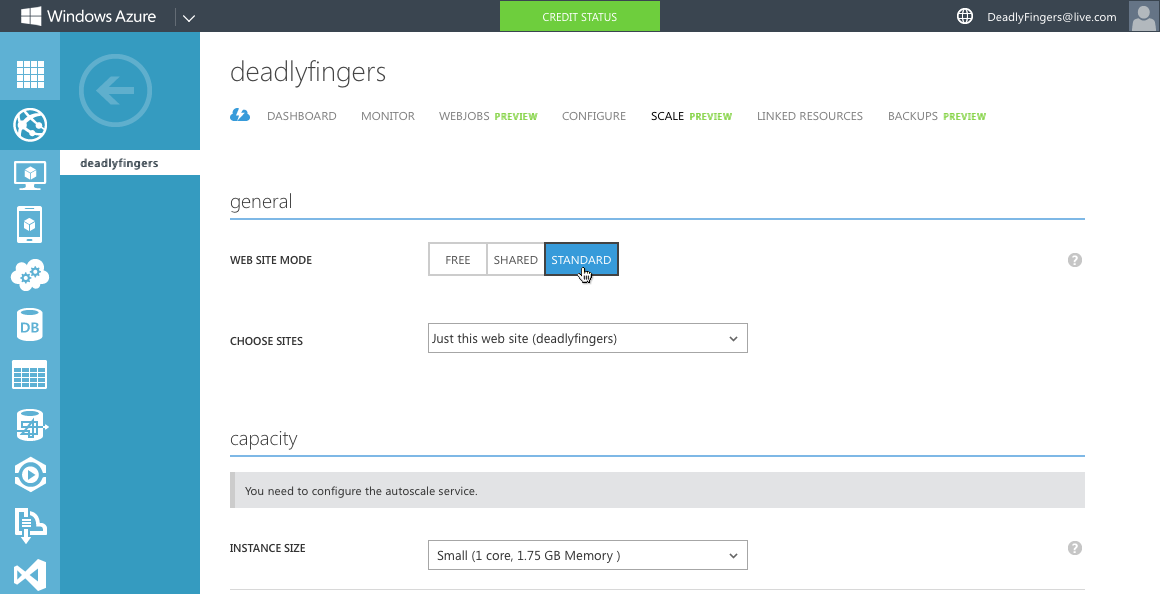
Task: Open help for Instance Size
Action: 1075,548
